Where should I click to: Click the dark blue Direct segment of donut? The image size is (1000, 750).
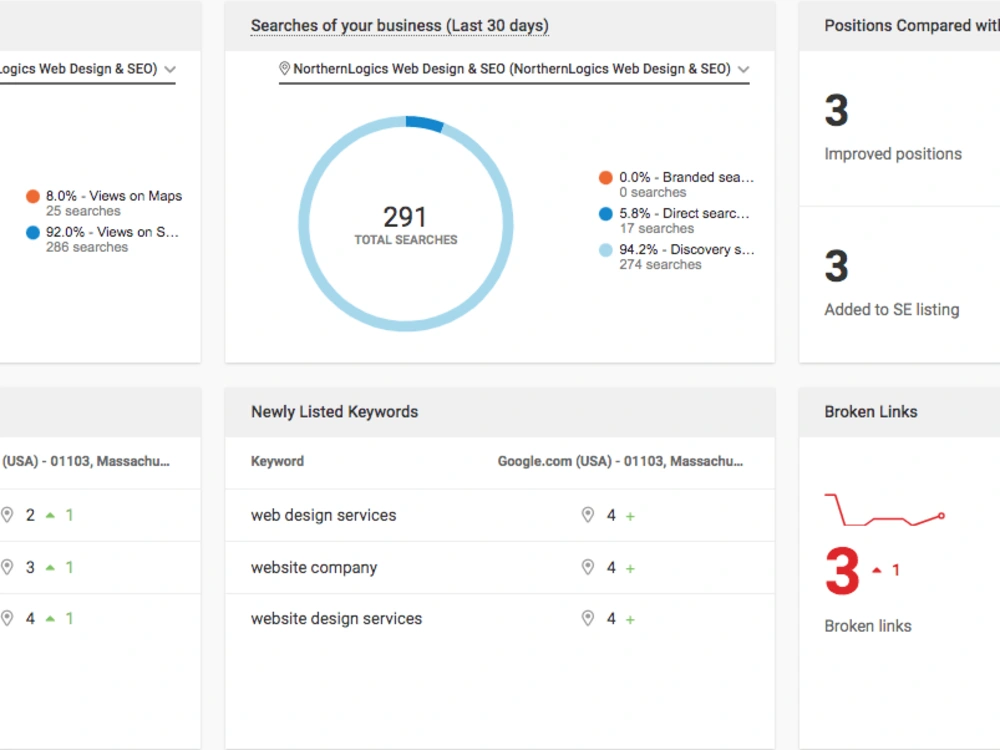tap(425, 123)
